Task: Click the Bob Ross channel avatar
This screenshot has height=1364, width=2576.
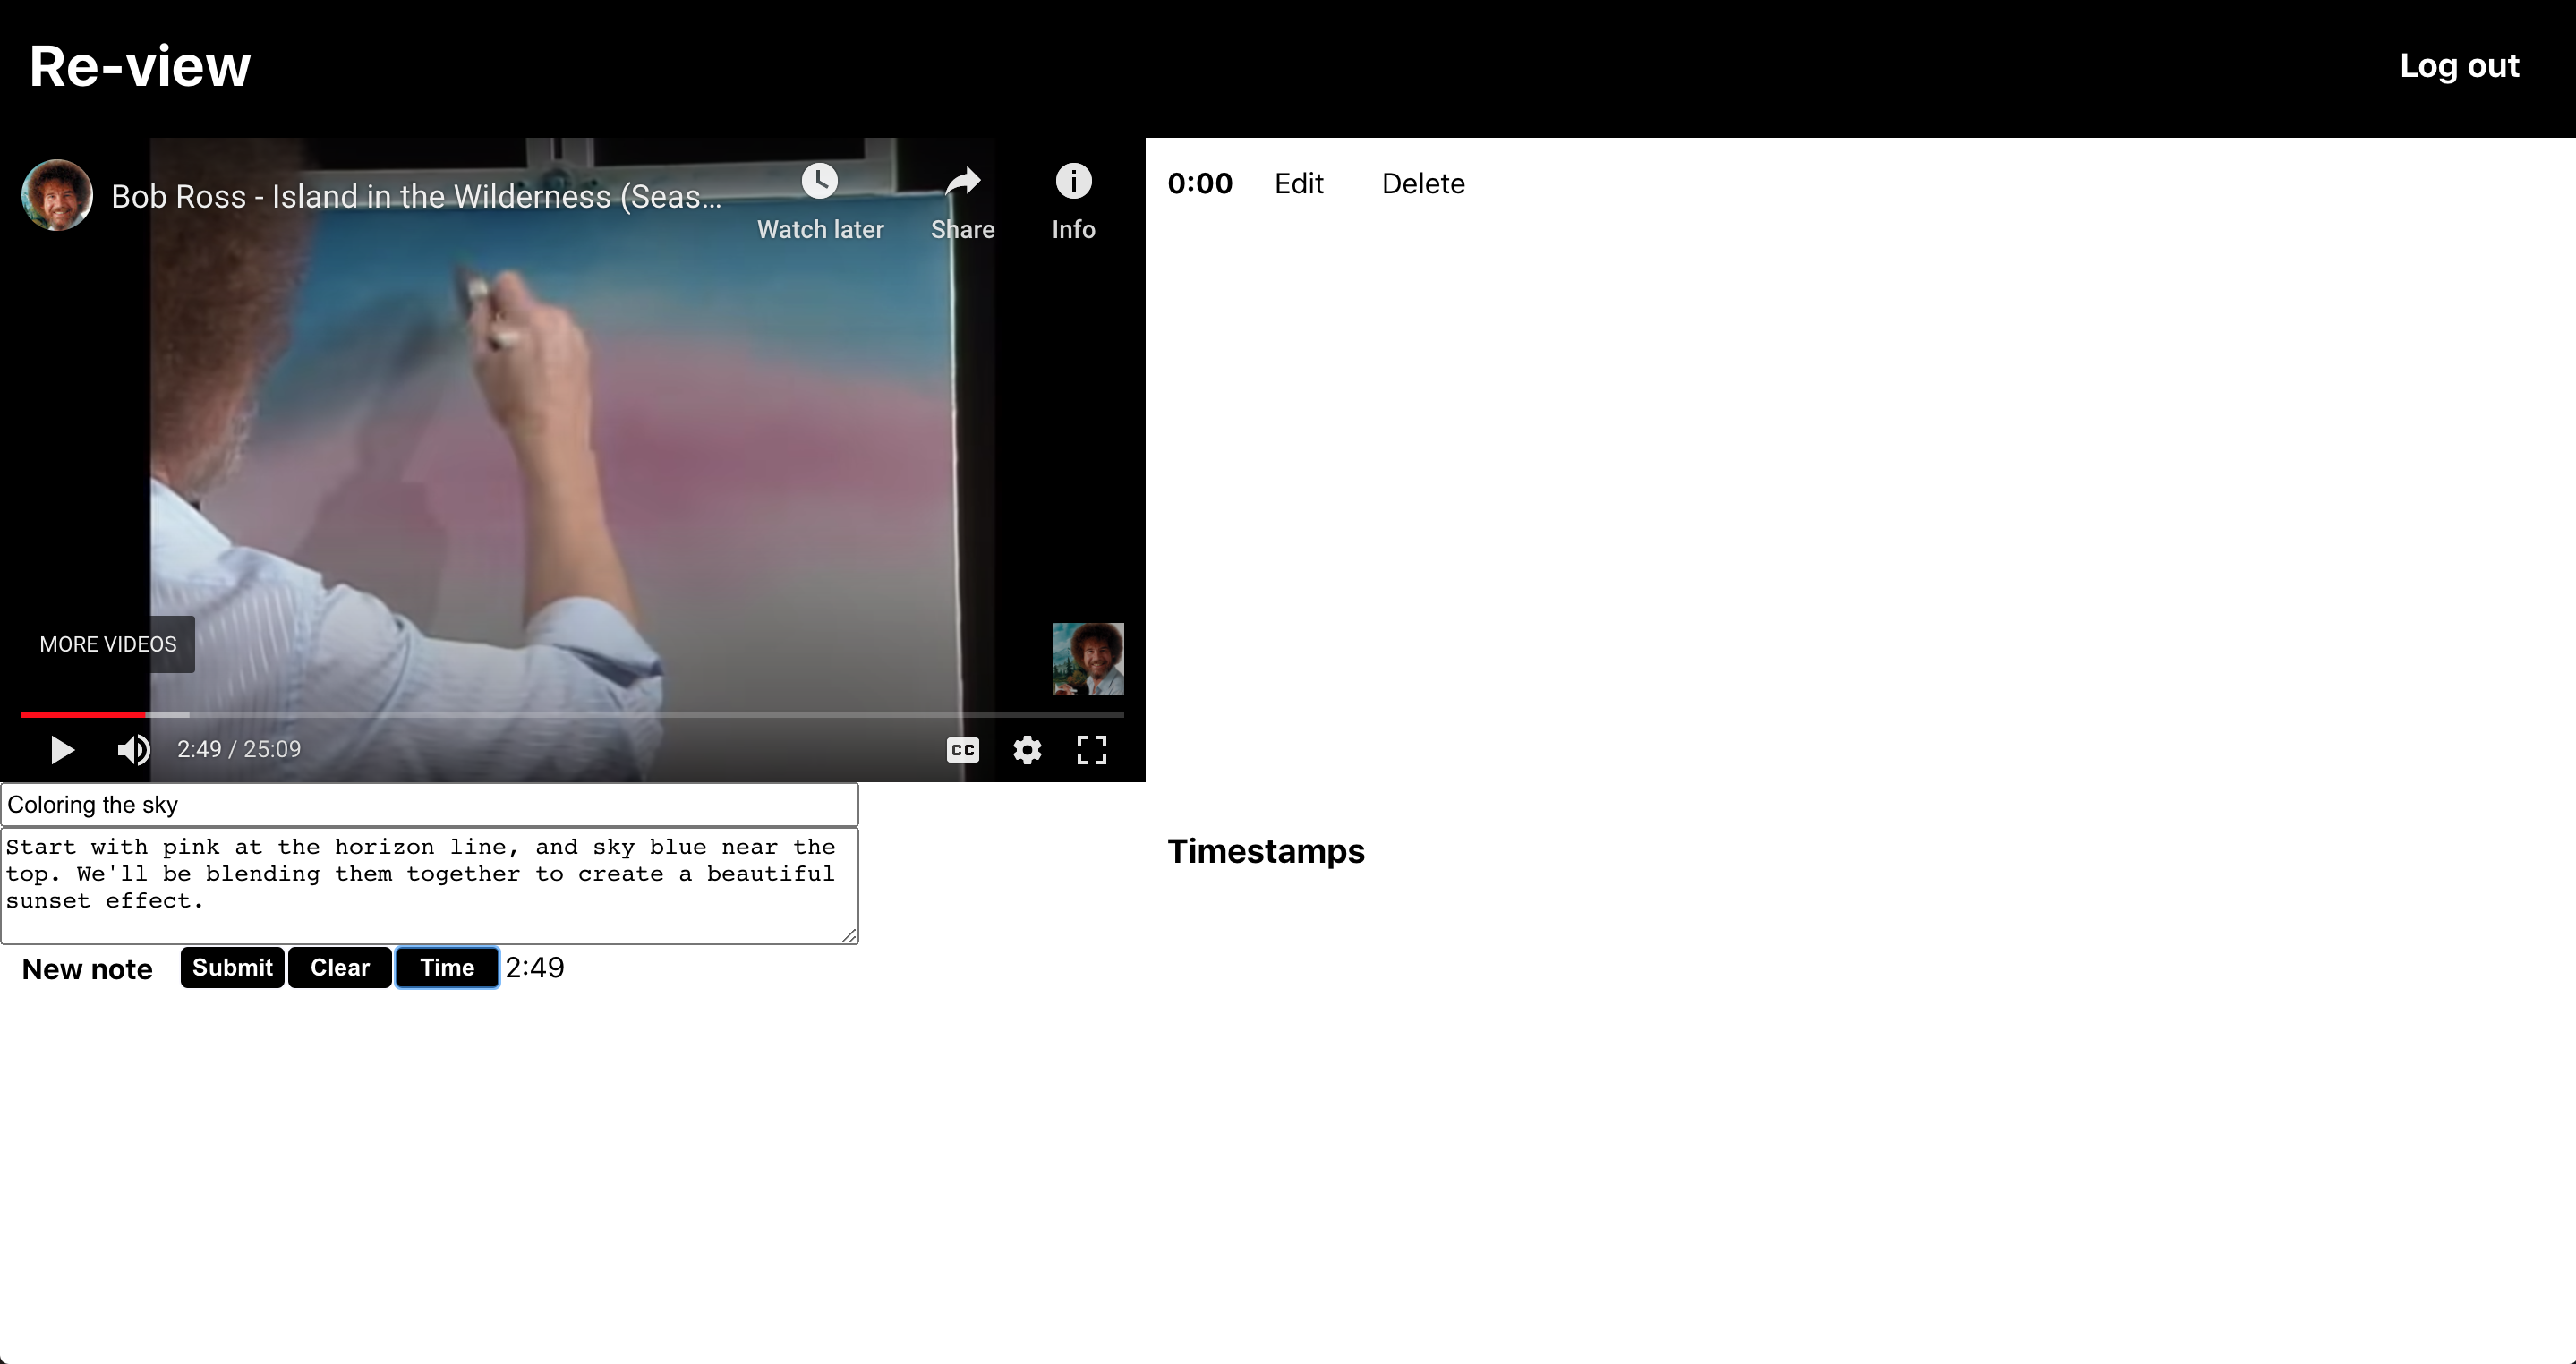Action: click(57, 195)
